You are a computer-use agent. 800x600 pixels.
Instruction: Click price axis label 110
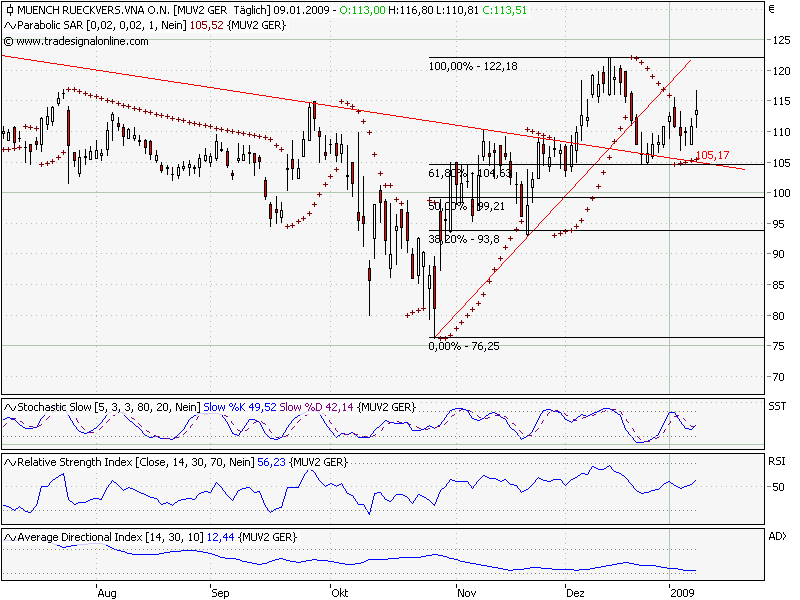[781, 132]
